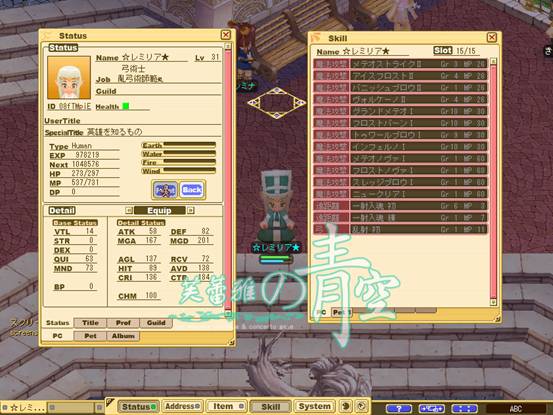
Task: Switch to the Pref tab
Action: tap(123, 323)
